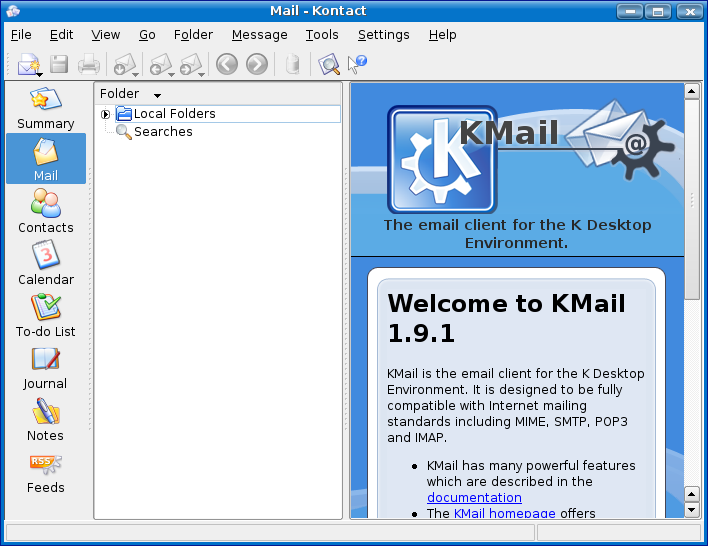The image size is (708, 546).
Task: Open the Forward button dropdown arrow
Action: pos(203,73)
